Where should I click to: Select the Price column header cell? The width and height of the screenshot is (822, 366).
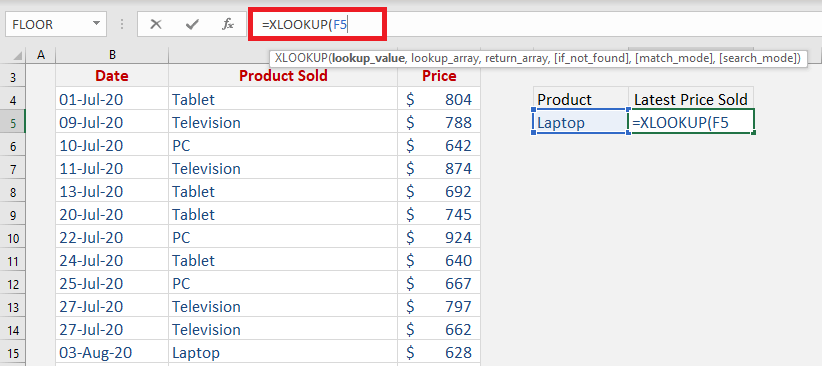click(439, 76)
